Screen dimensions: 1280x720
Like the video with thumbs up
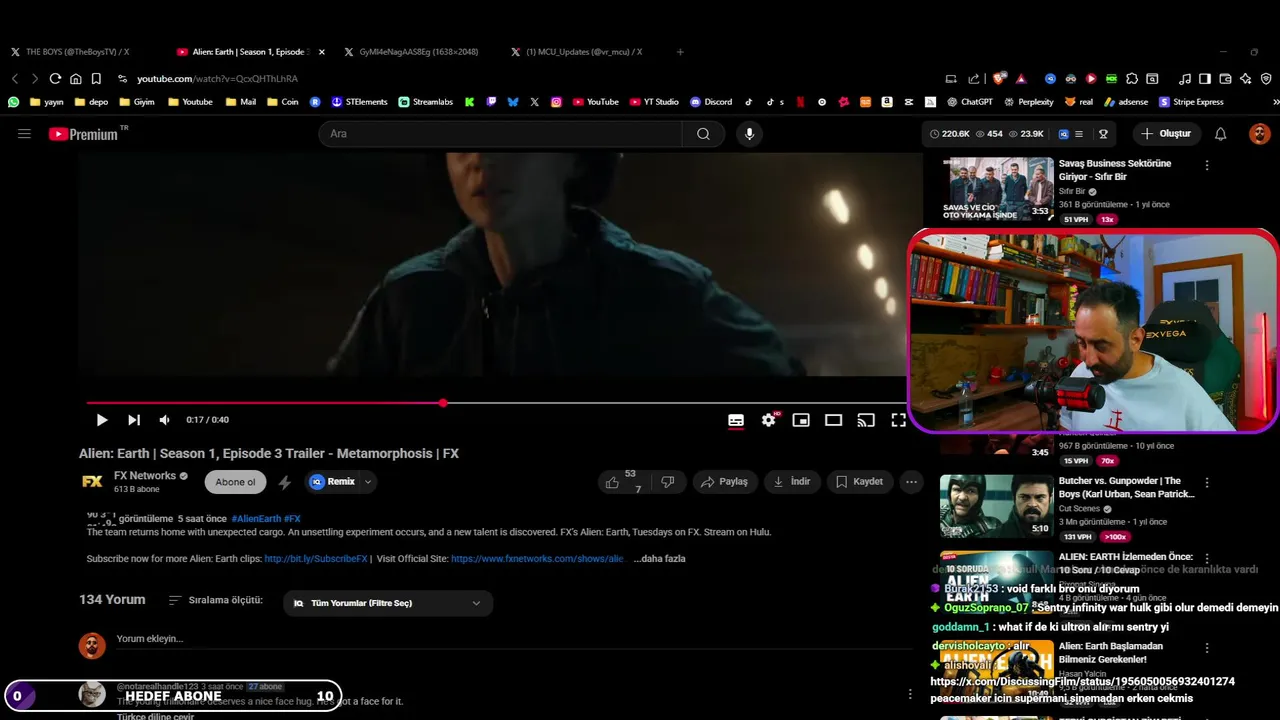coord(612,482)
